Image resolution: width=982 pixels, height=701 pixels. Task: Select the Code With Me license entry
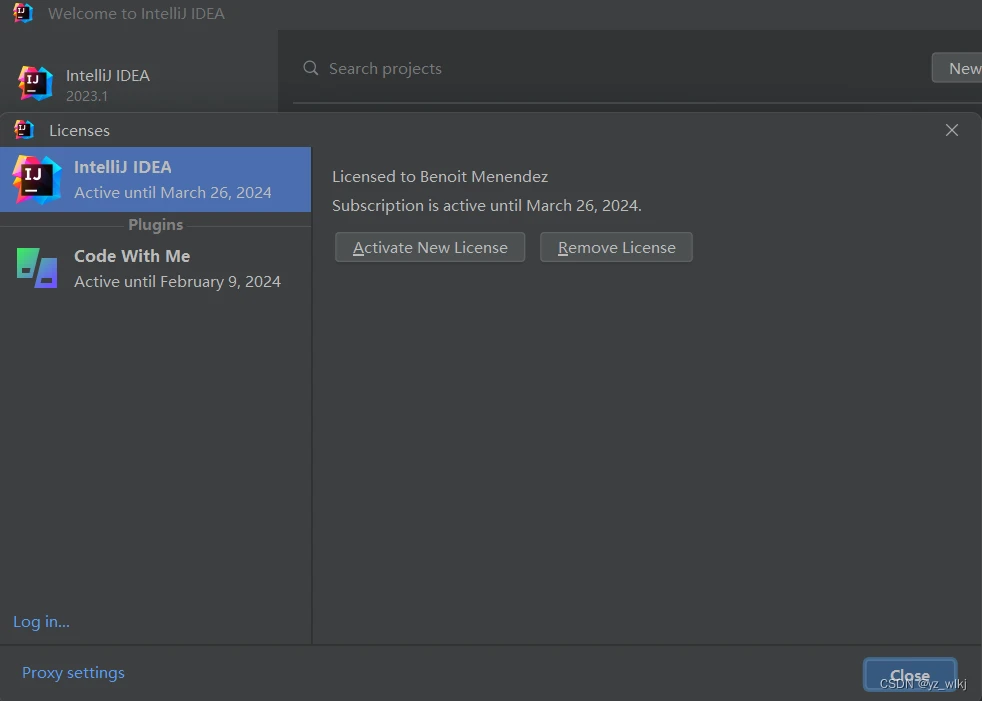click(176, 268)
